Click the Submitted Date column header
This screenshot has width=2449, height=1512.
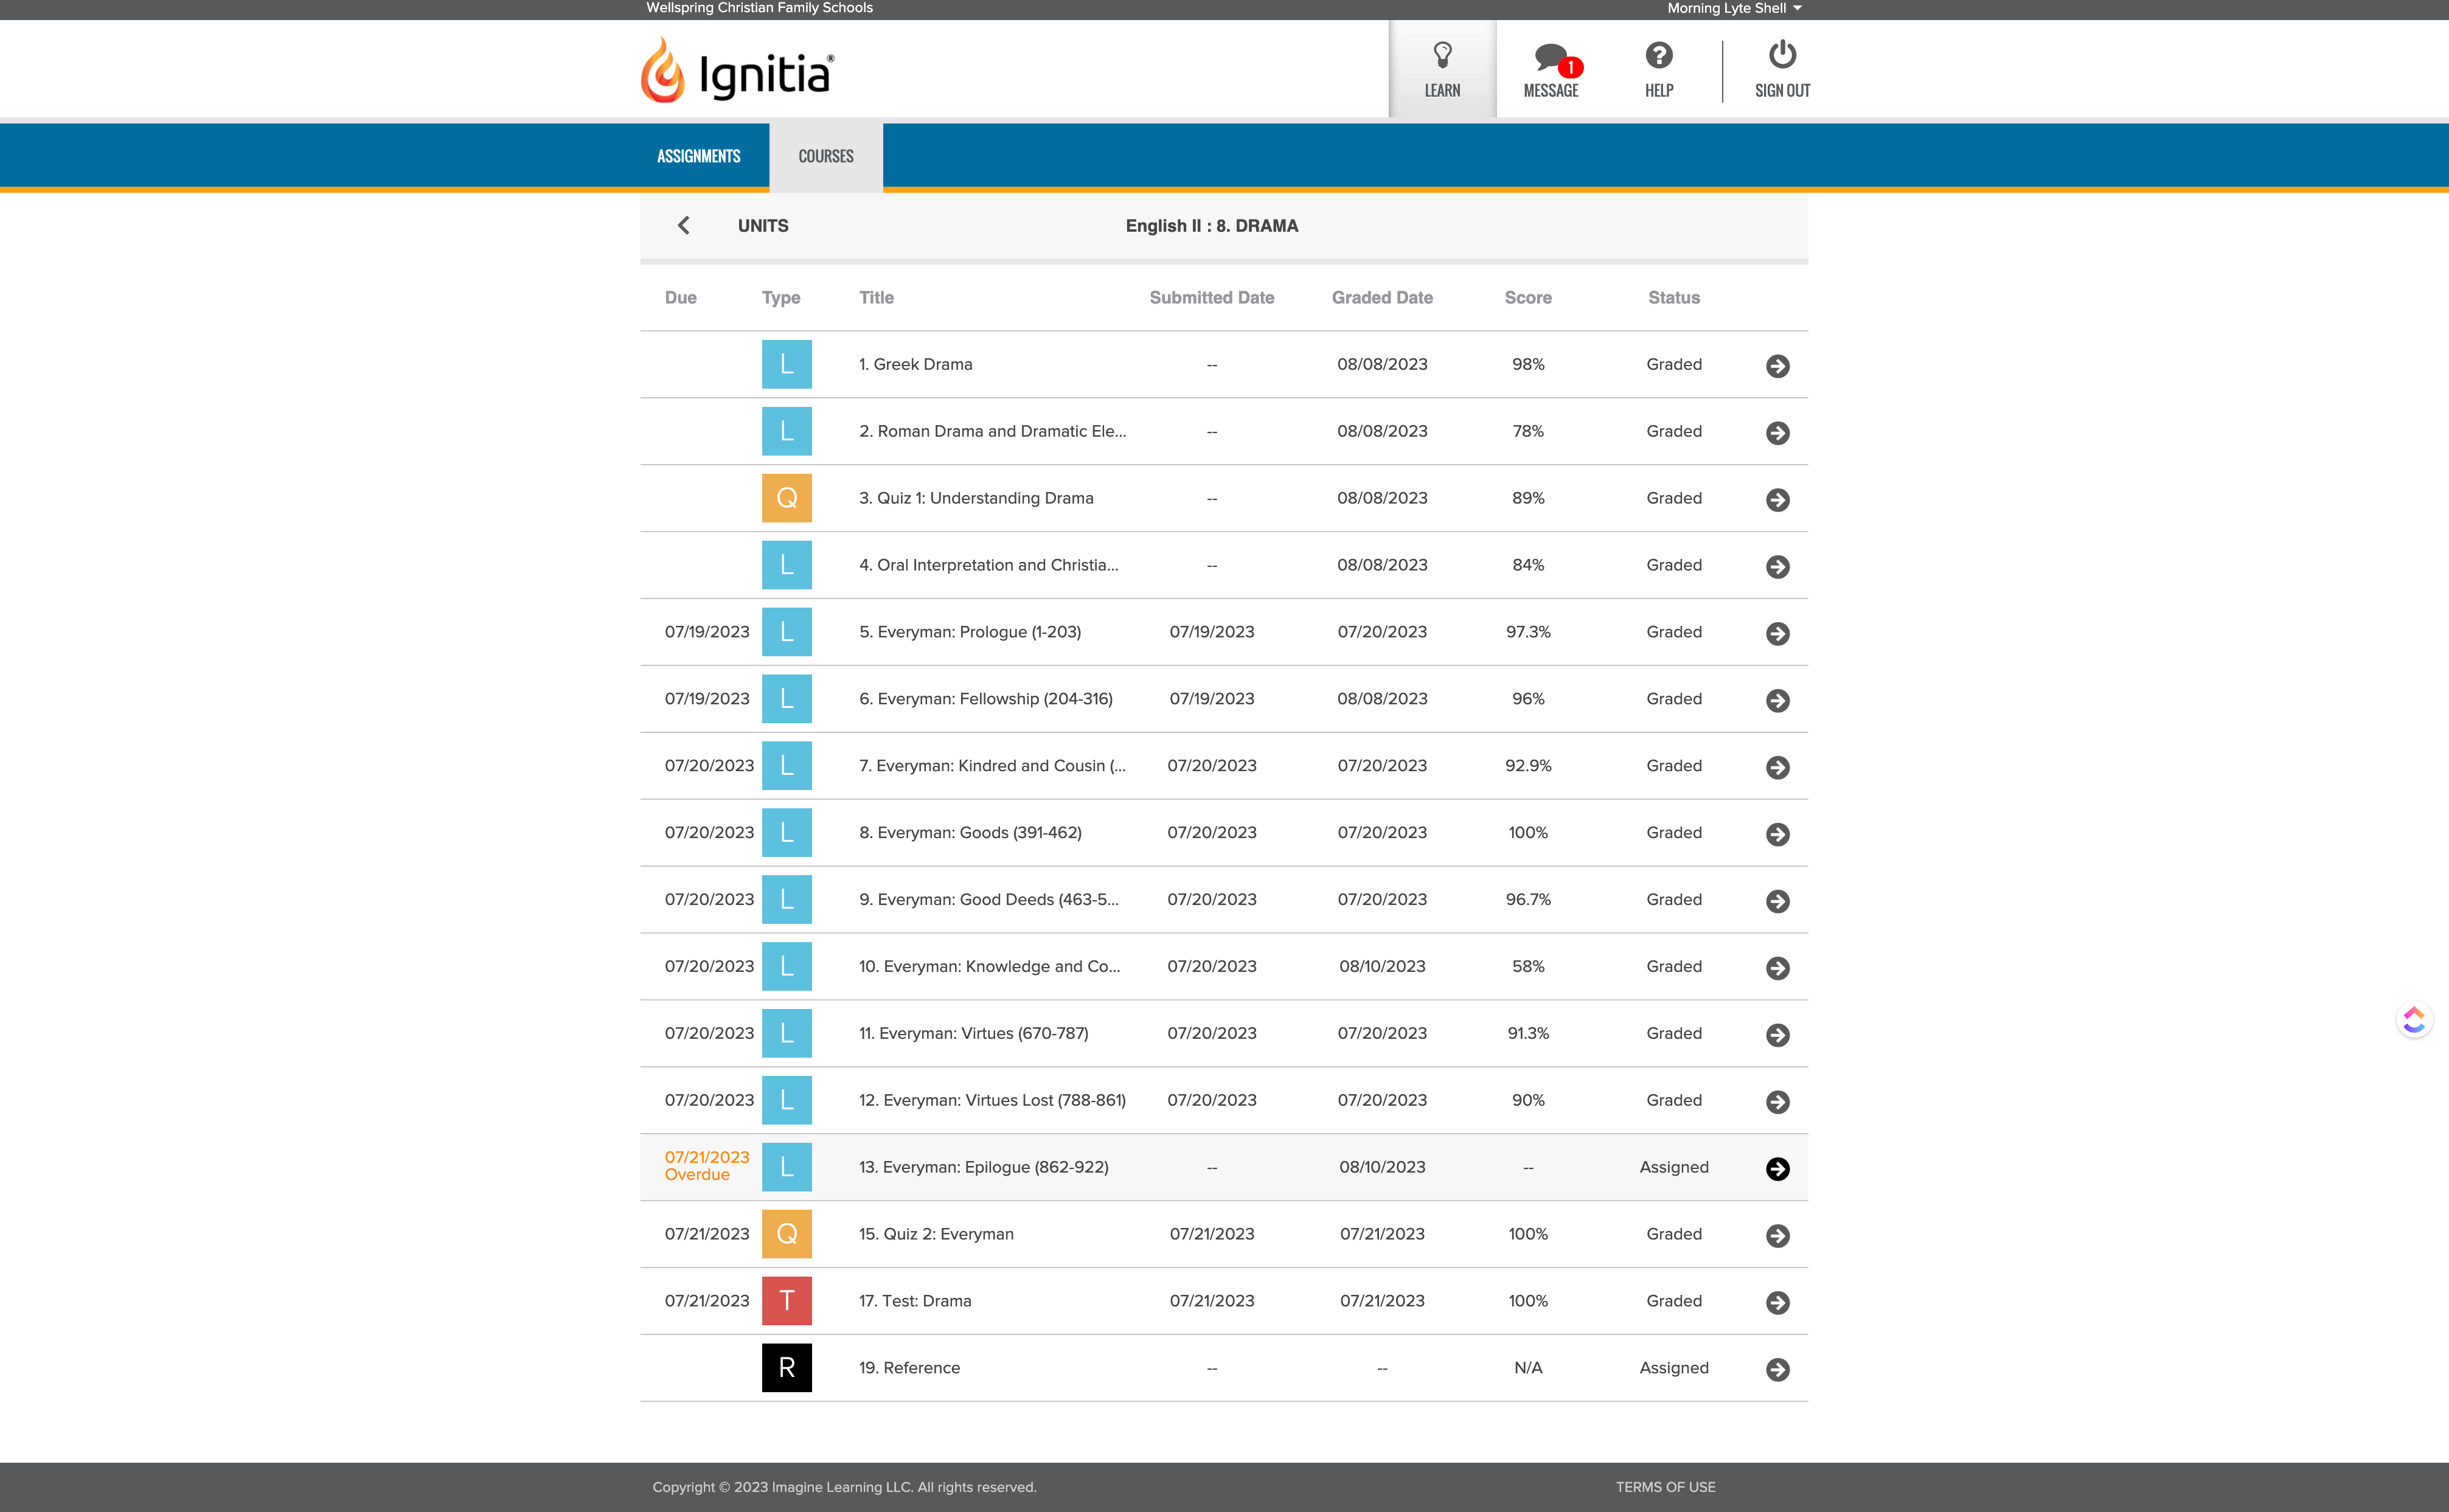tap(1211, 298)
